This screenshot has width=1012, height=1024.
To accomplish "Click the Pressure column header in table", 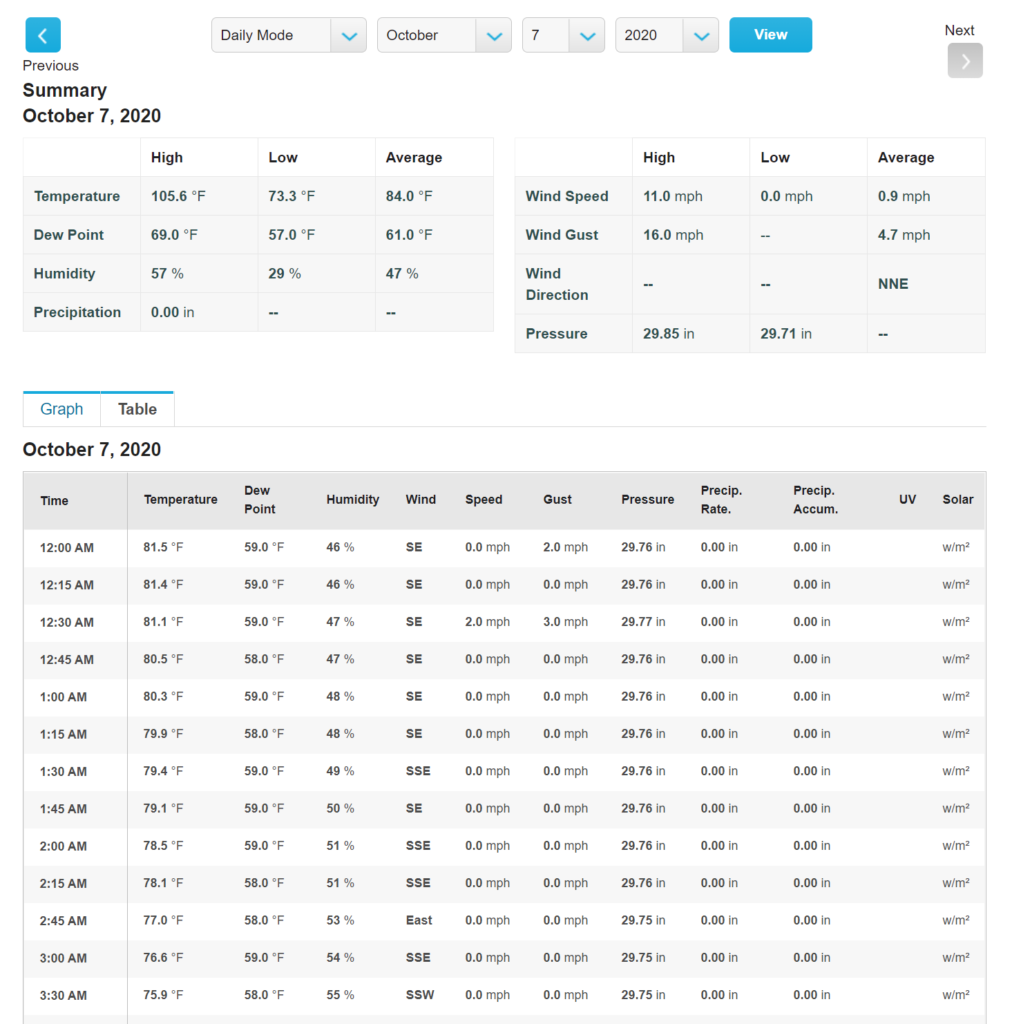I will tap(647, 500).
